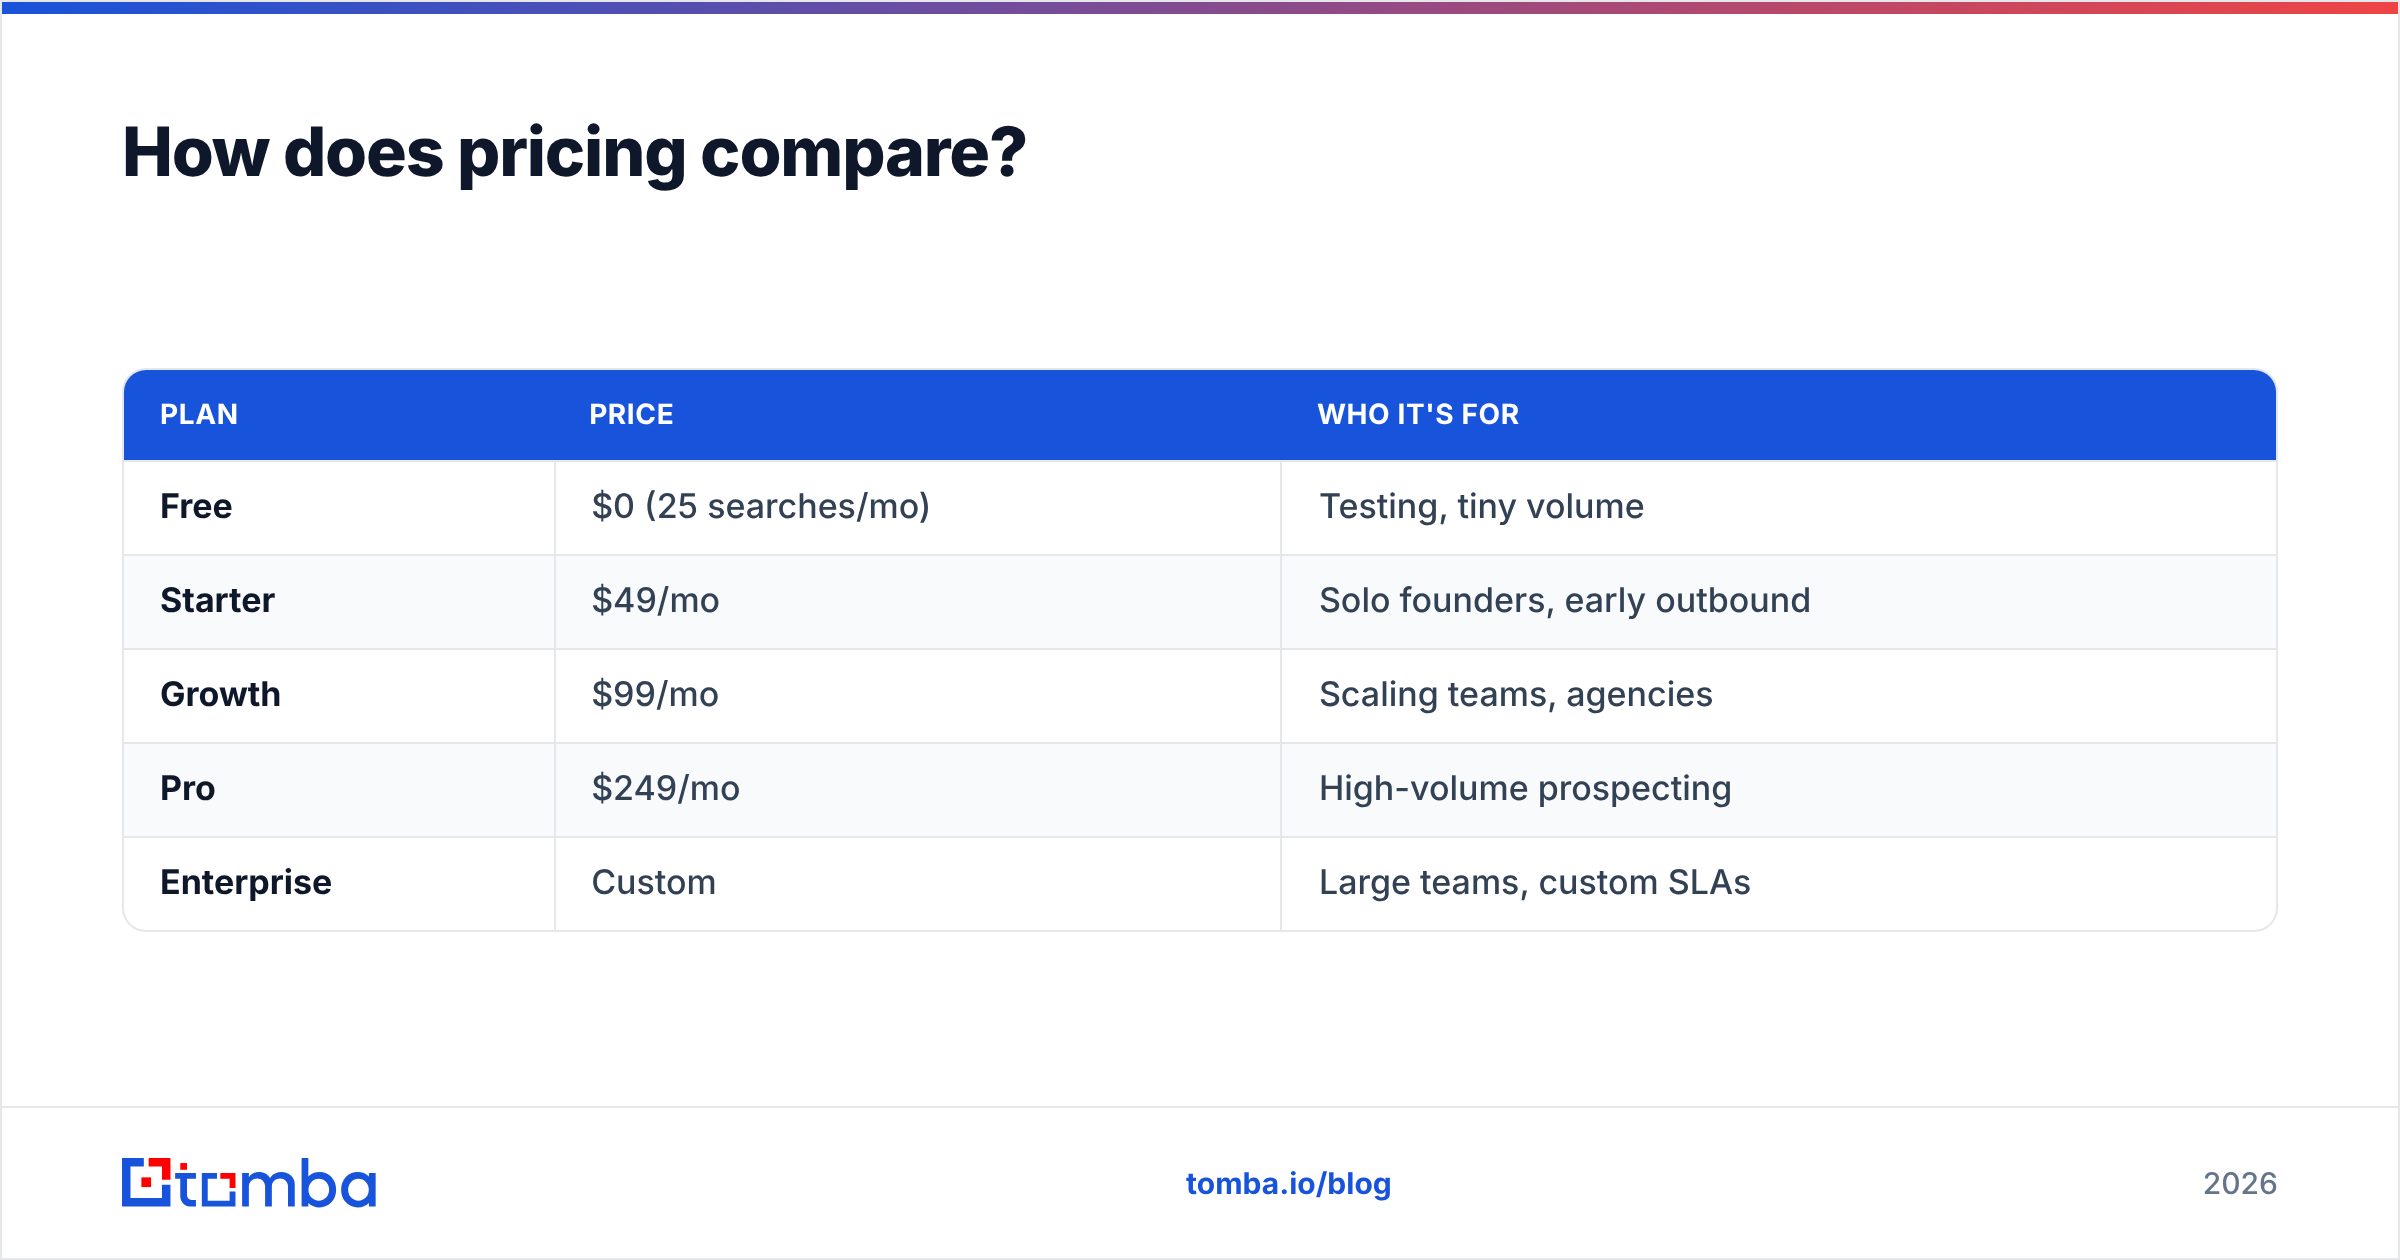Open the tomba.io/blog link
The height and width of the screenshot is (1260, 2400).
[1288, 1184]
